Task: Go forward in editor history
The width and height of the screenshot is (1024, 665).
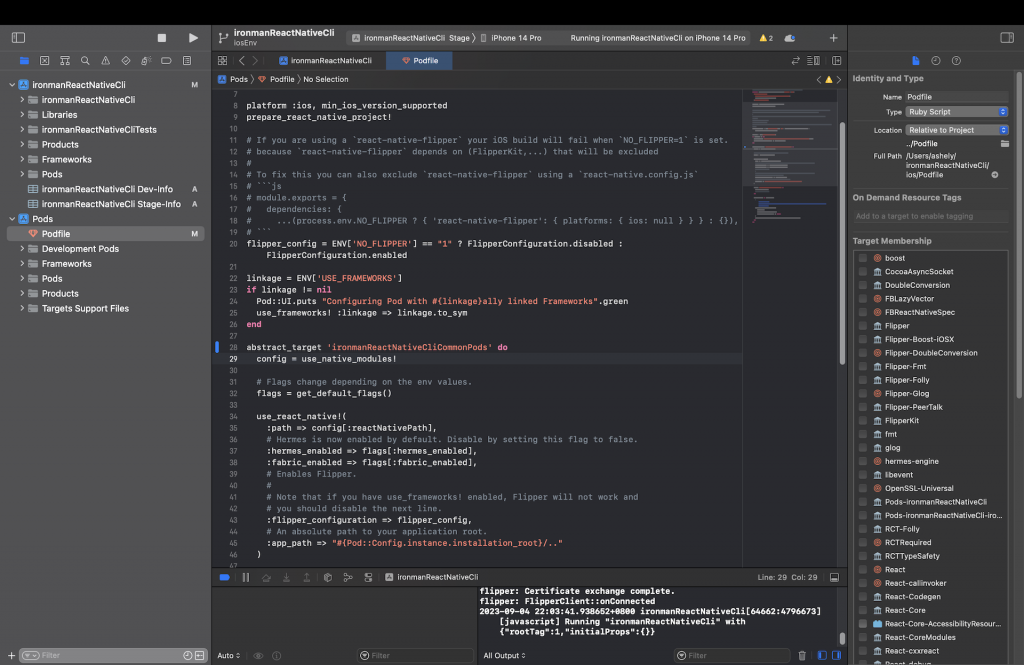Action: click(x=255, y=61)
